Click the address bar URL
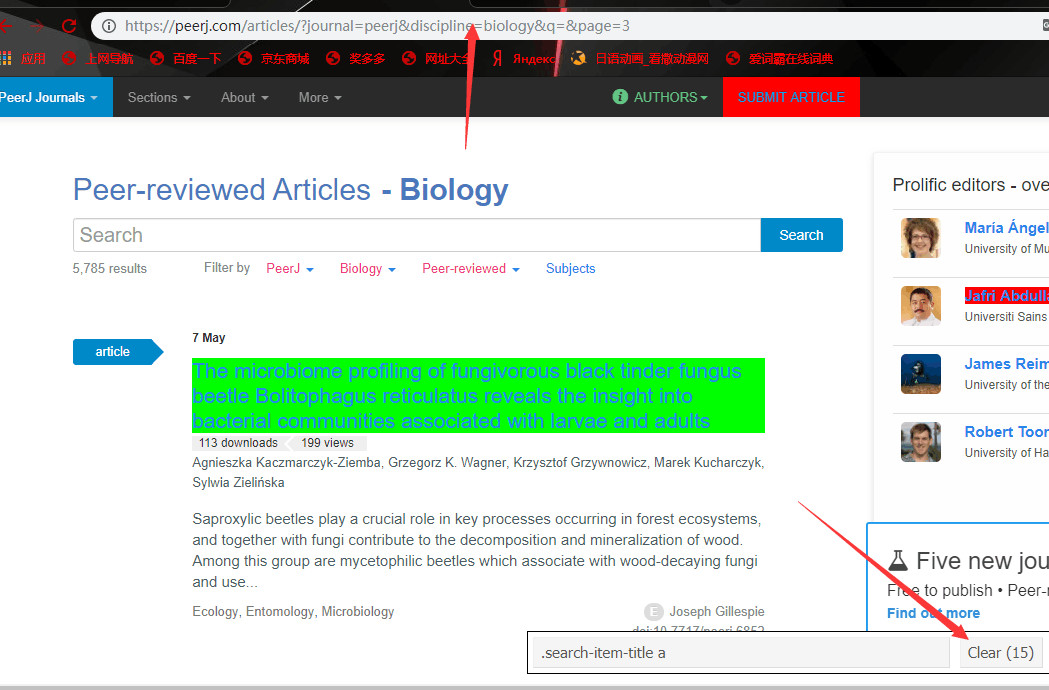Screen dimensions: 1049x690 pos(377,26)
